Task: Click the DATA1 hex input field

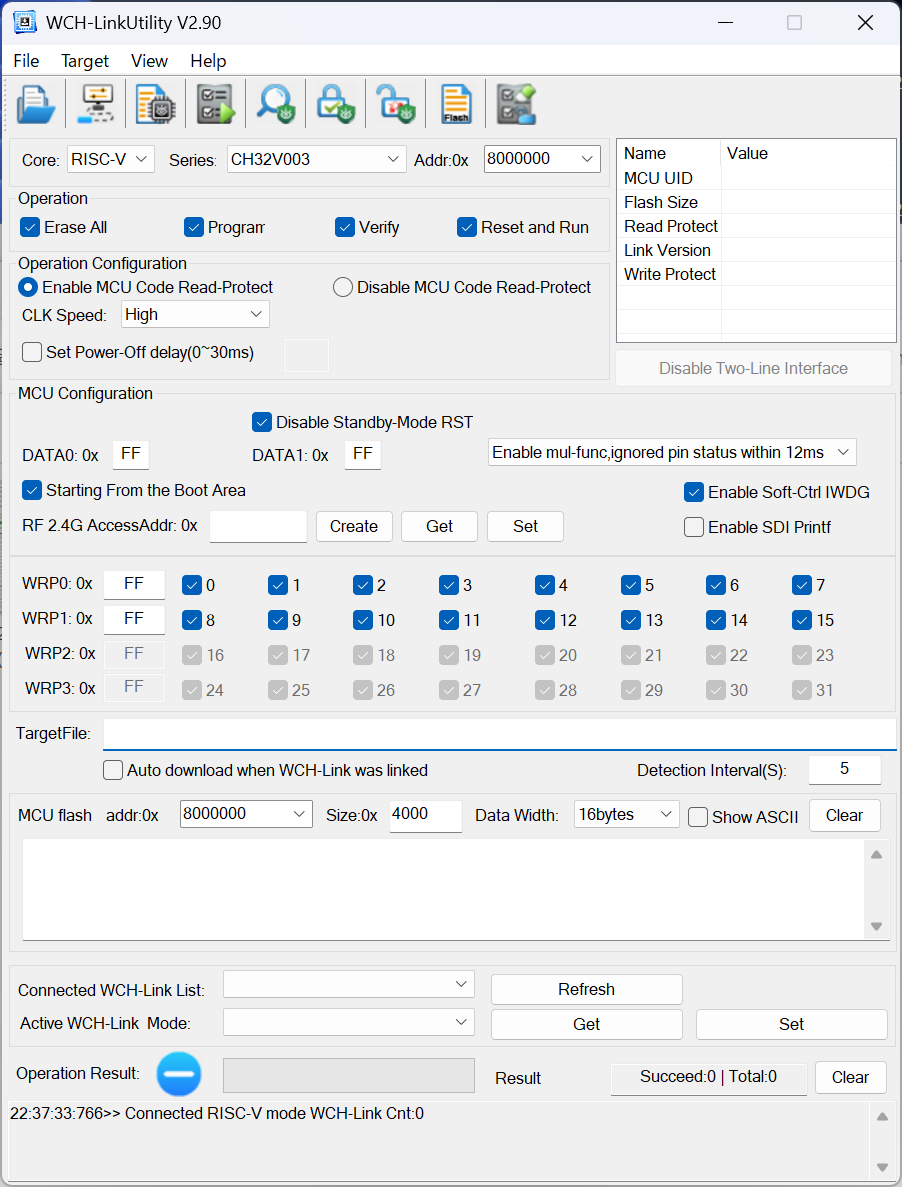Action: [362, 454]
